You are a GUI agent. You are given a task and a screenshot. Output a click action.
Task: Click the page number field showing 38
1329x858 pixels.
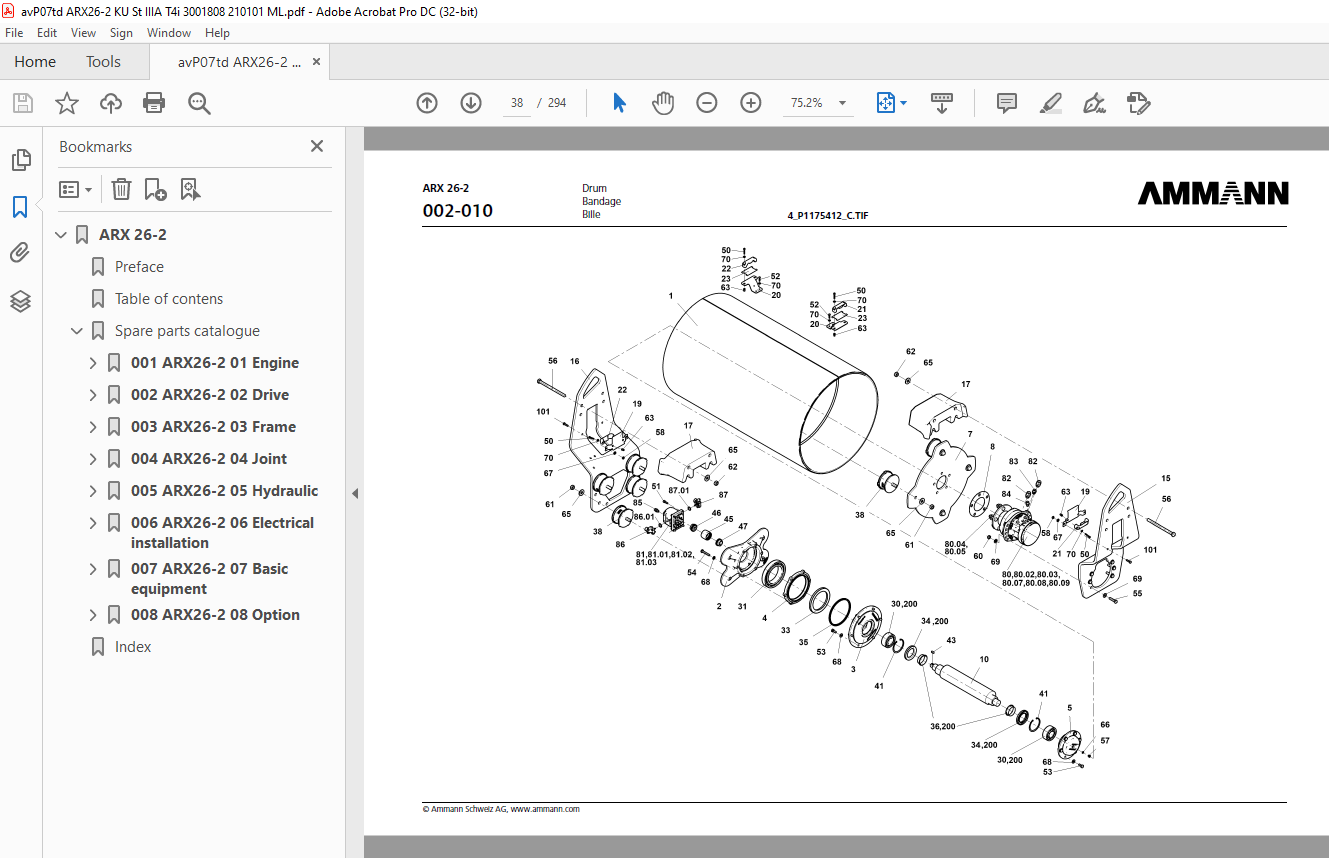pos(516,103)
